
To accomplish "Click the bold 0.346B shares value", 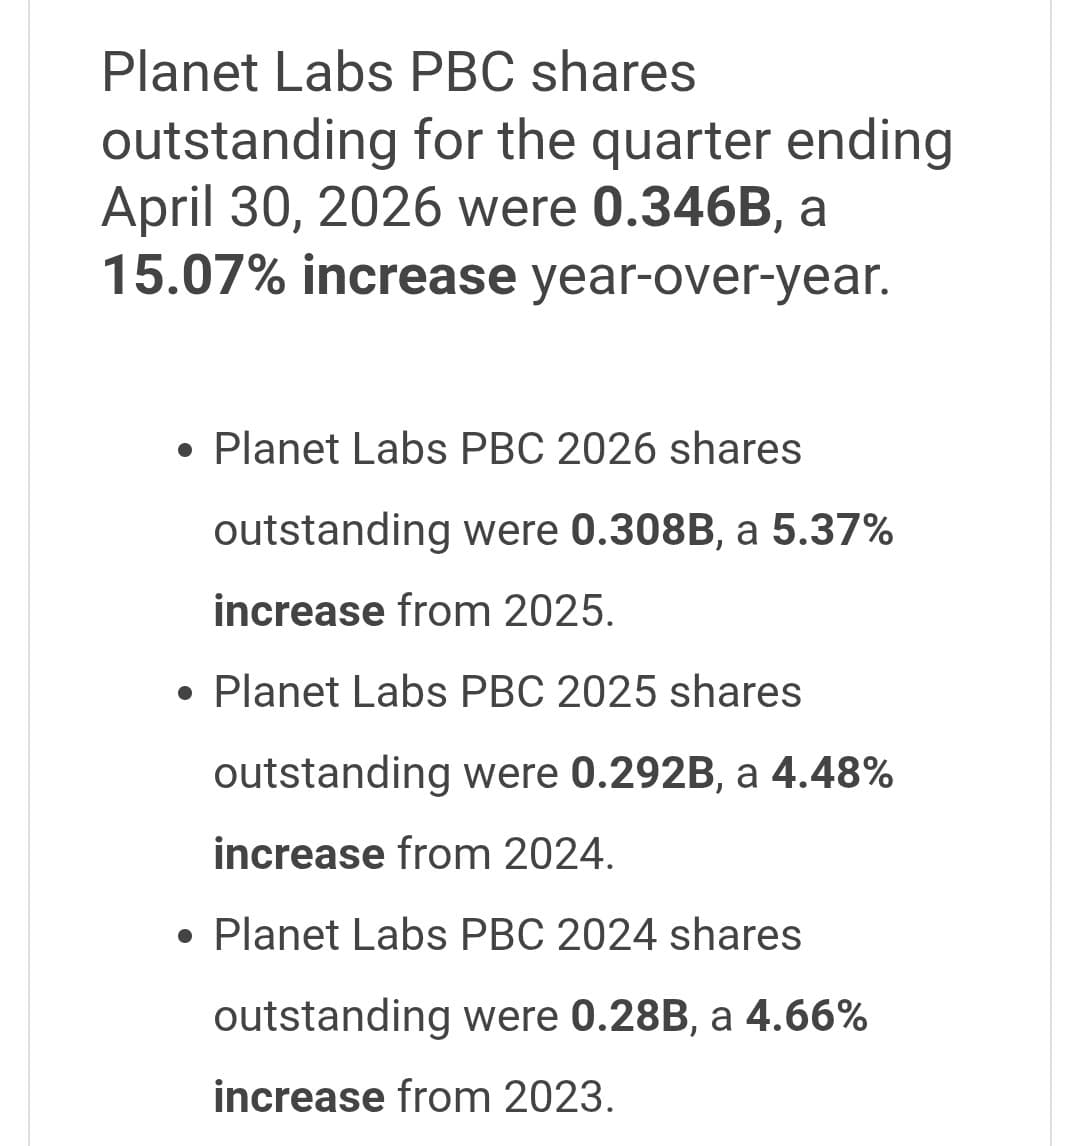I will point(682,208).
